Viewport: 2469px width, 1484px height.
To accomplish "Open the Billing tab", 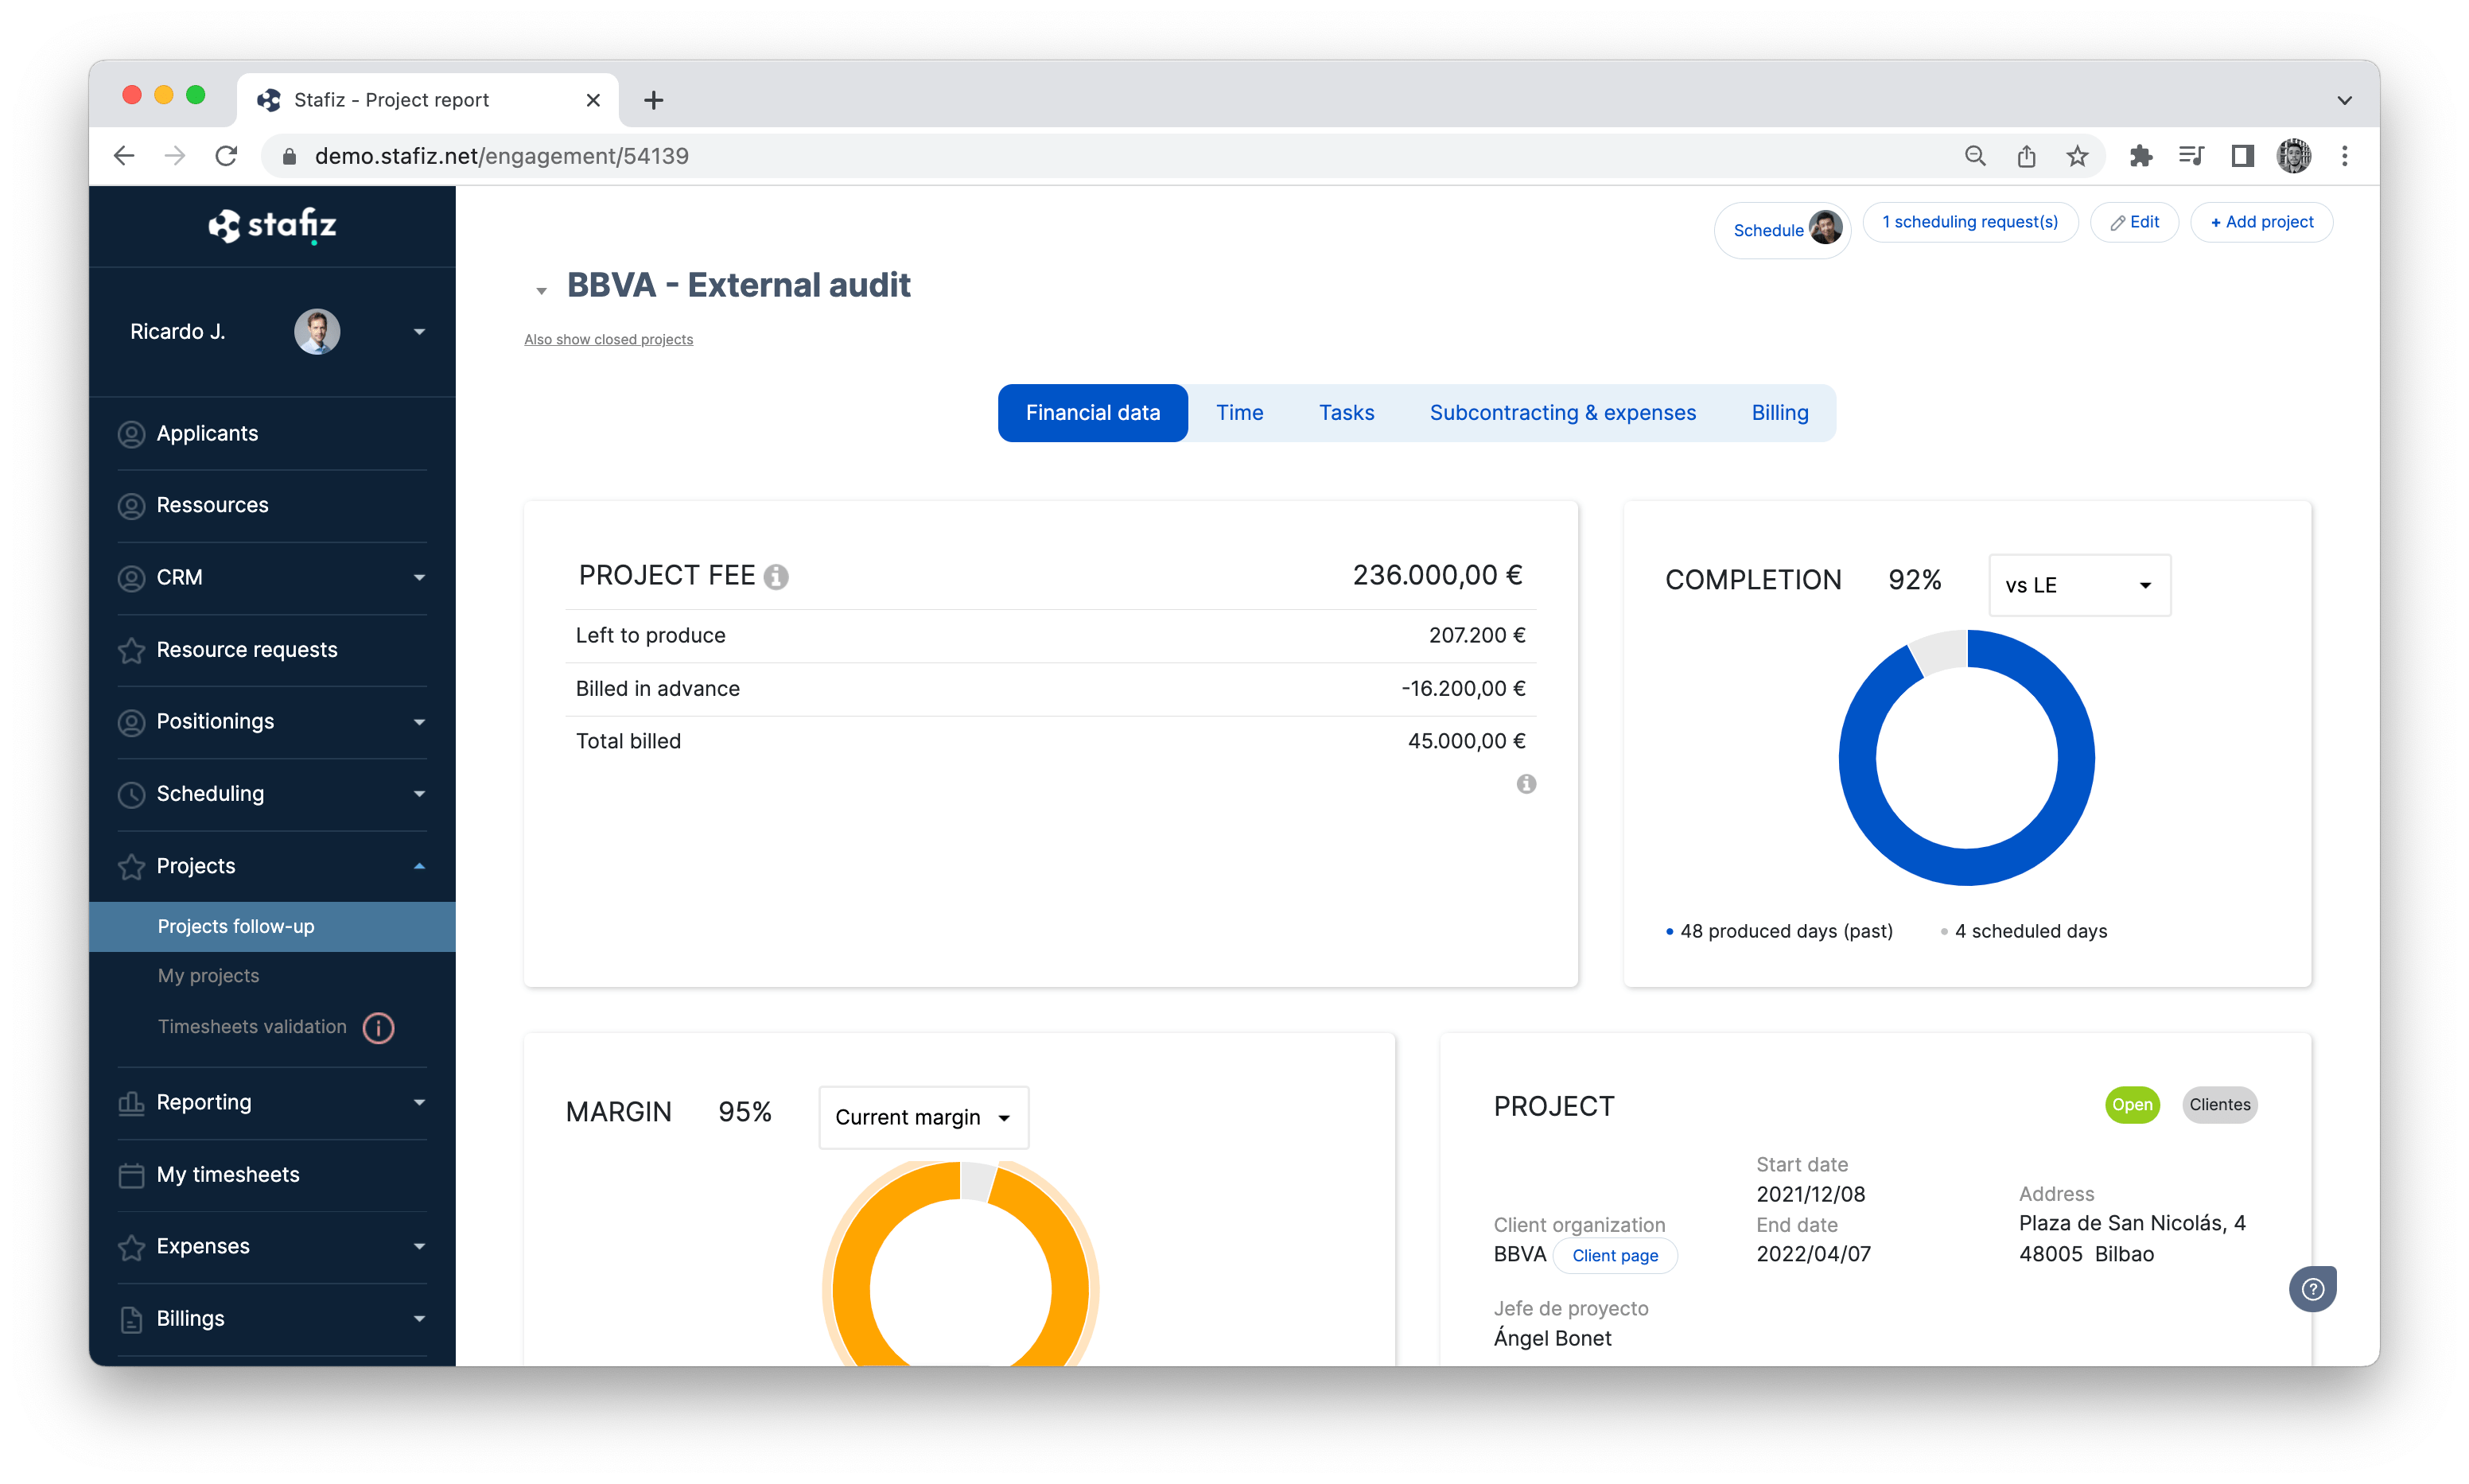I will (1779, 413).
